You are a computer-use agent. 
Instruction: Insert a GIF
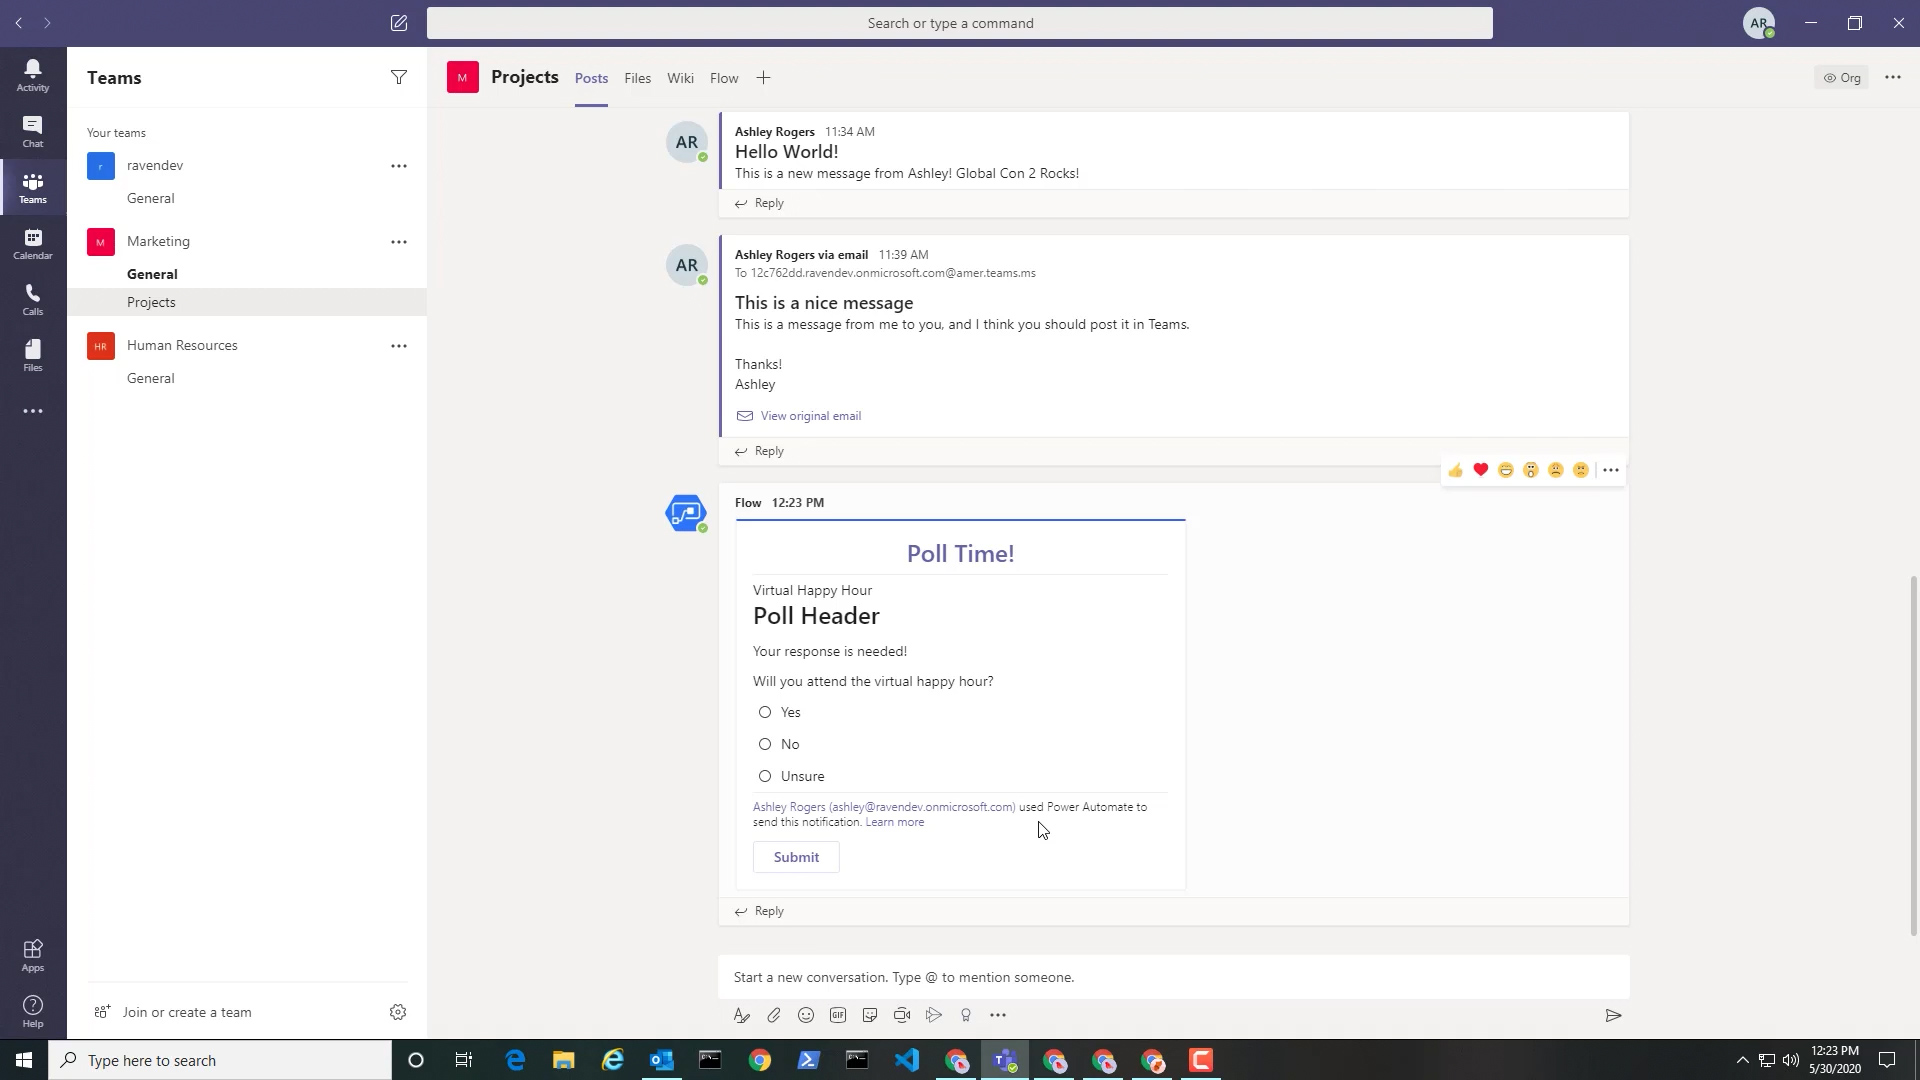[x=838, y=1015]
